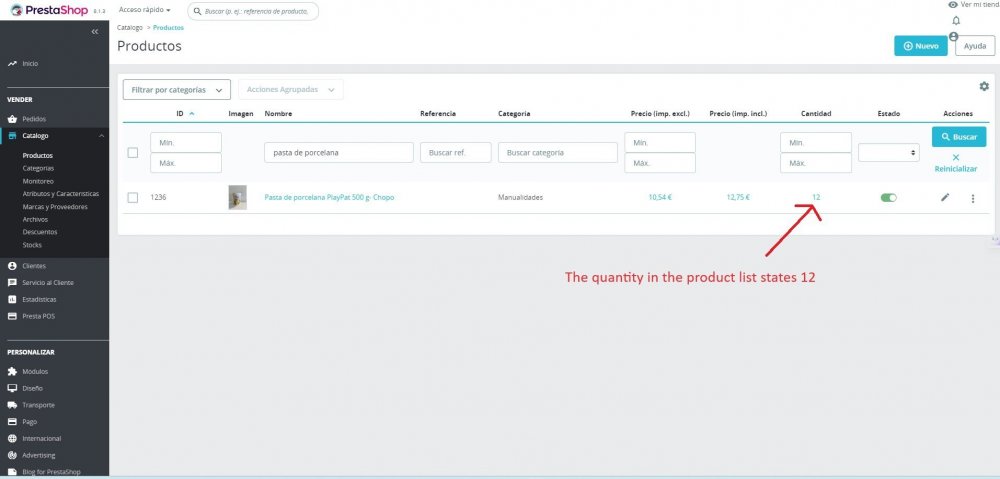Open the Estado filter select

click(888, 153)
